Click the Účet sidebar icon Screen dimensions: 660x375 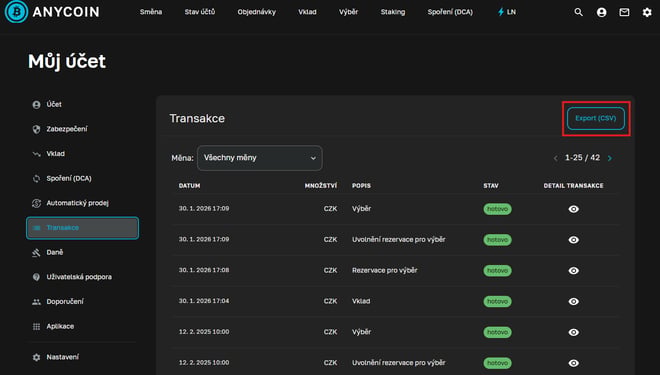37,104
